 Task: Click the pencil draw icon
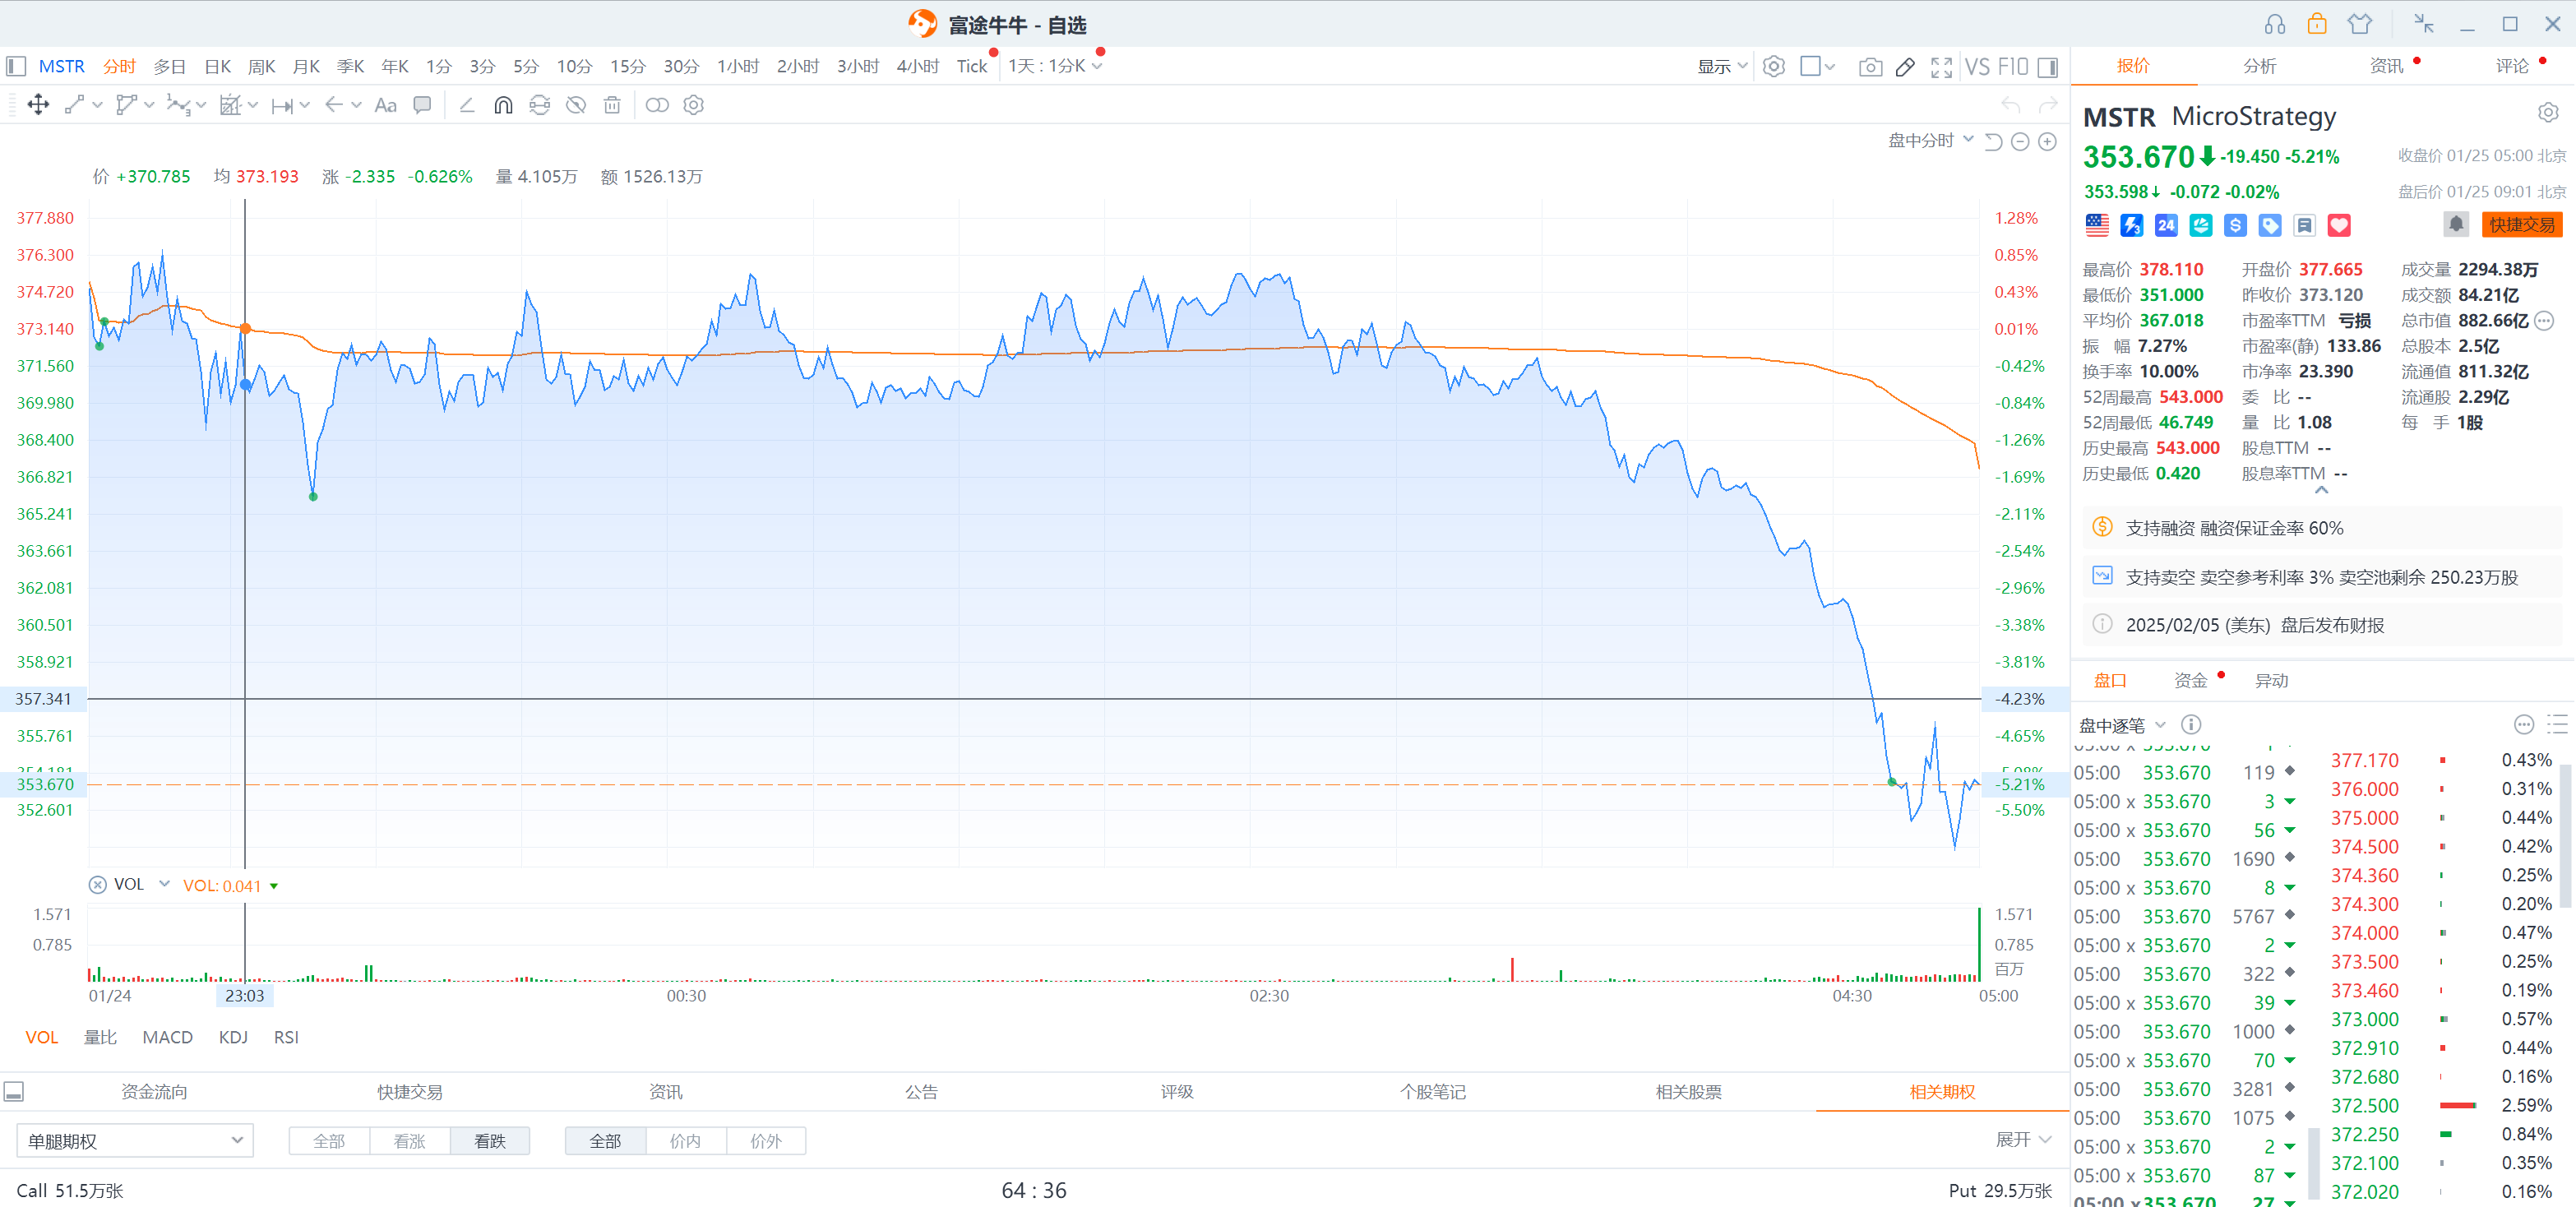coord(1906,67)
